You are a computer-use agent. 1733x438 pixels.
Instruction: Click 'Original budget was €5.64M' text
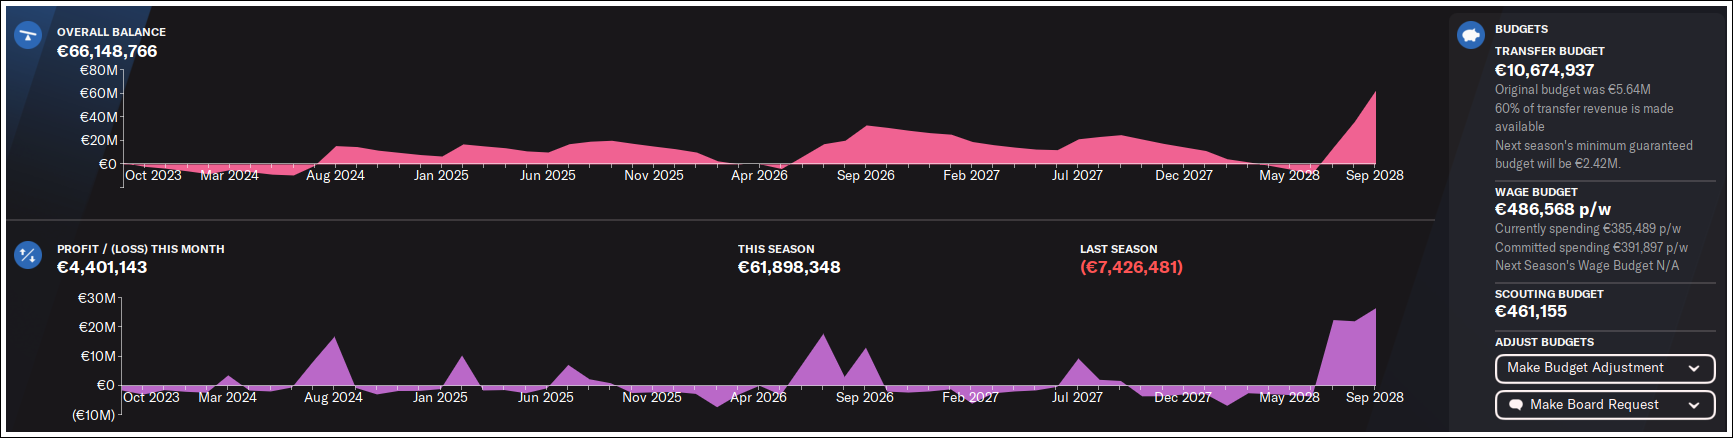[1572, 90]
